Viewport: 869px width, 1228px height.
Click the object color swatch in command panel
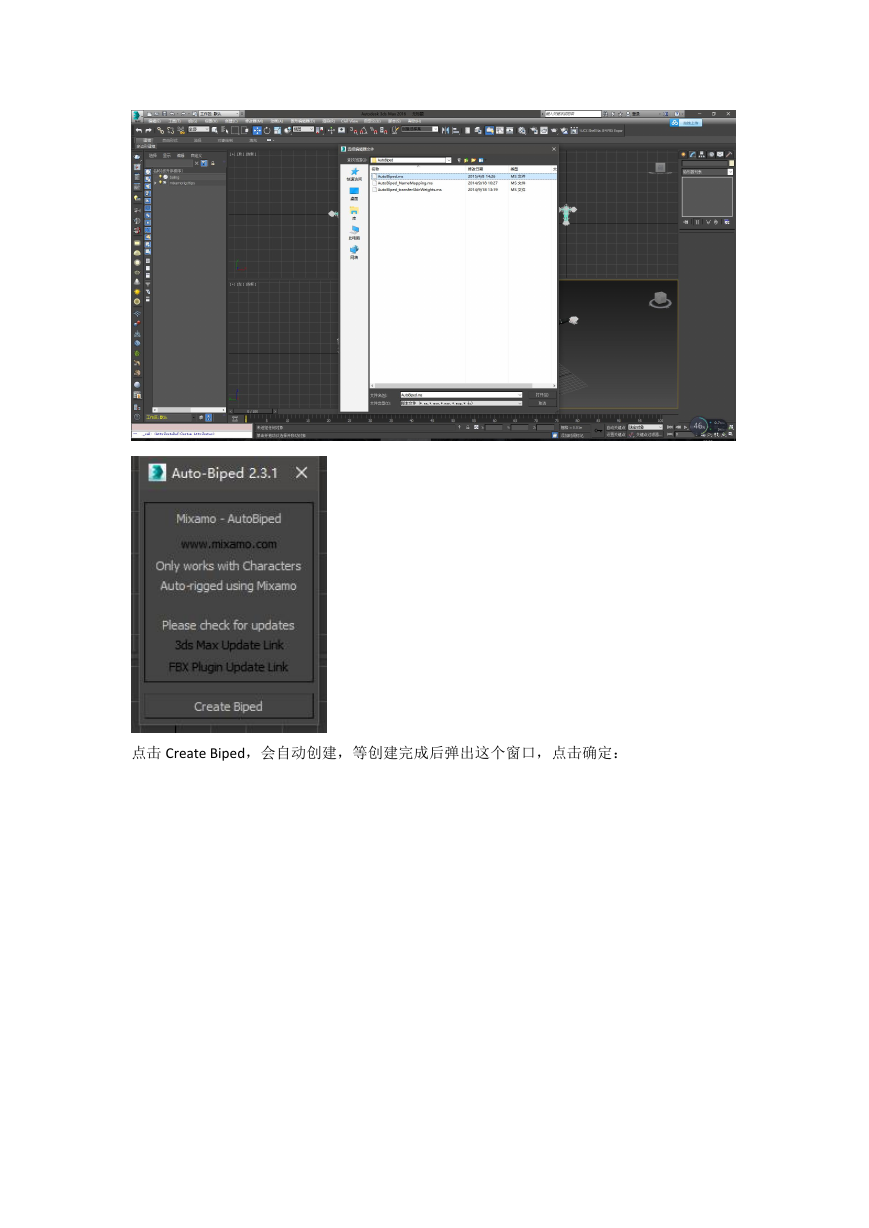(731, 163)
